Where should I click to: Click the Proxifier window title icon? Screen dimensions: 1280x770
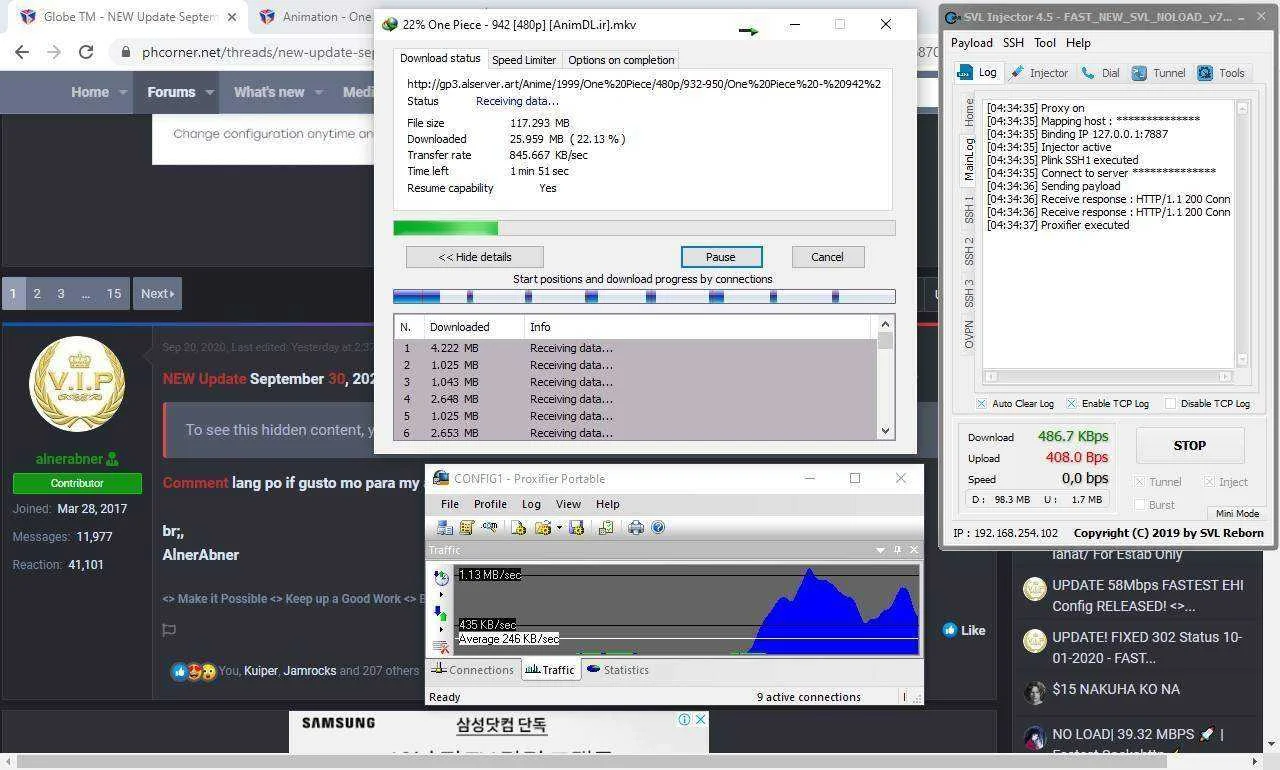coord(440,479)
